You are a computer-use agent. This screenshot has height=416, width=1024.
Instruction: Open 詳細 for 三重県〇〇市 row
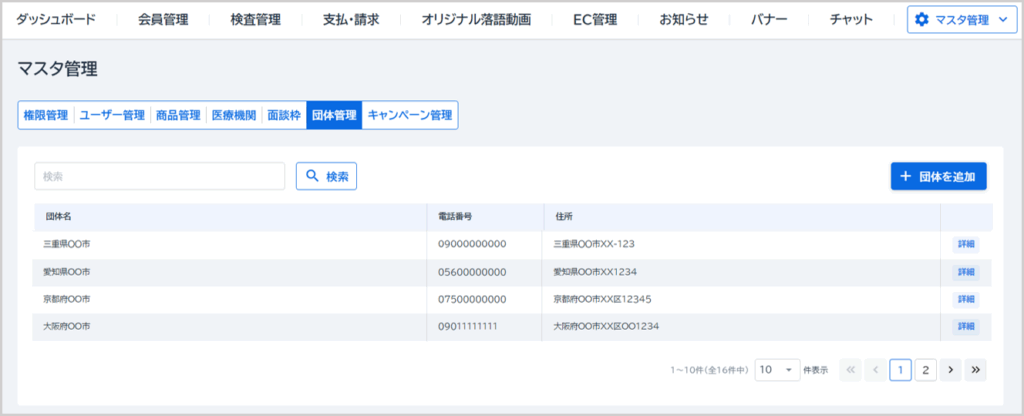pos(965,244)
